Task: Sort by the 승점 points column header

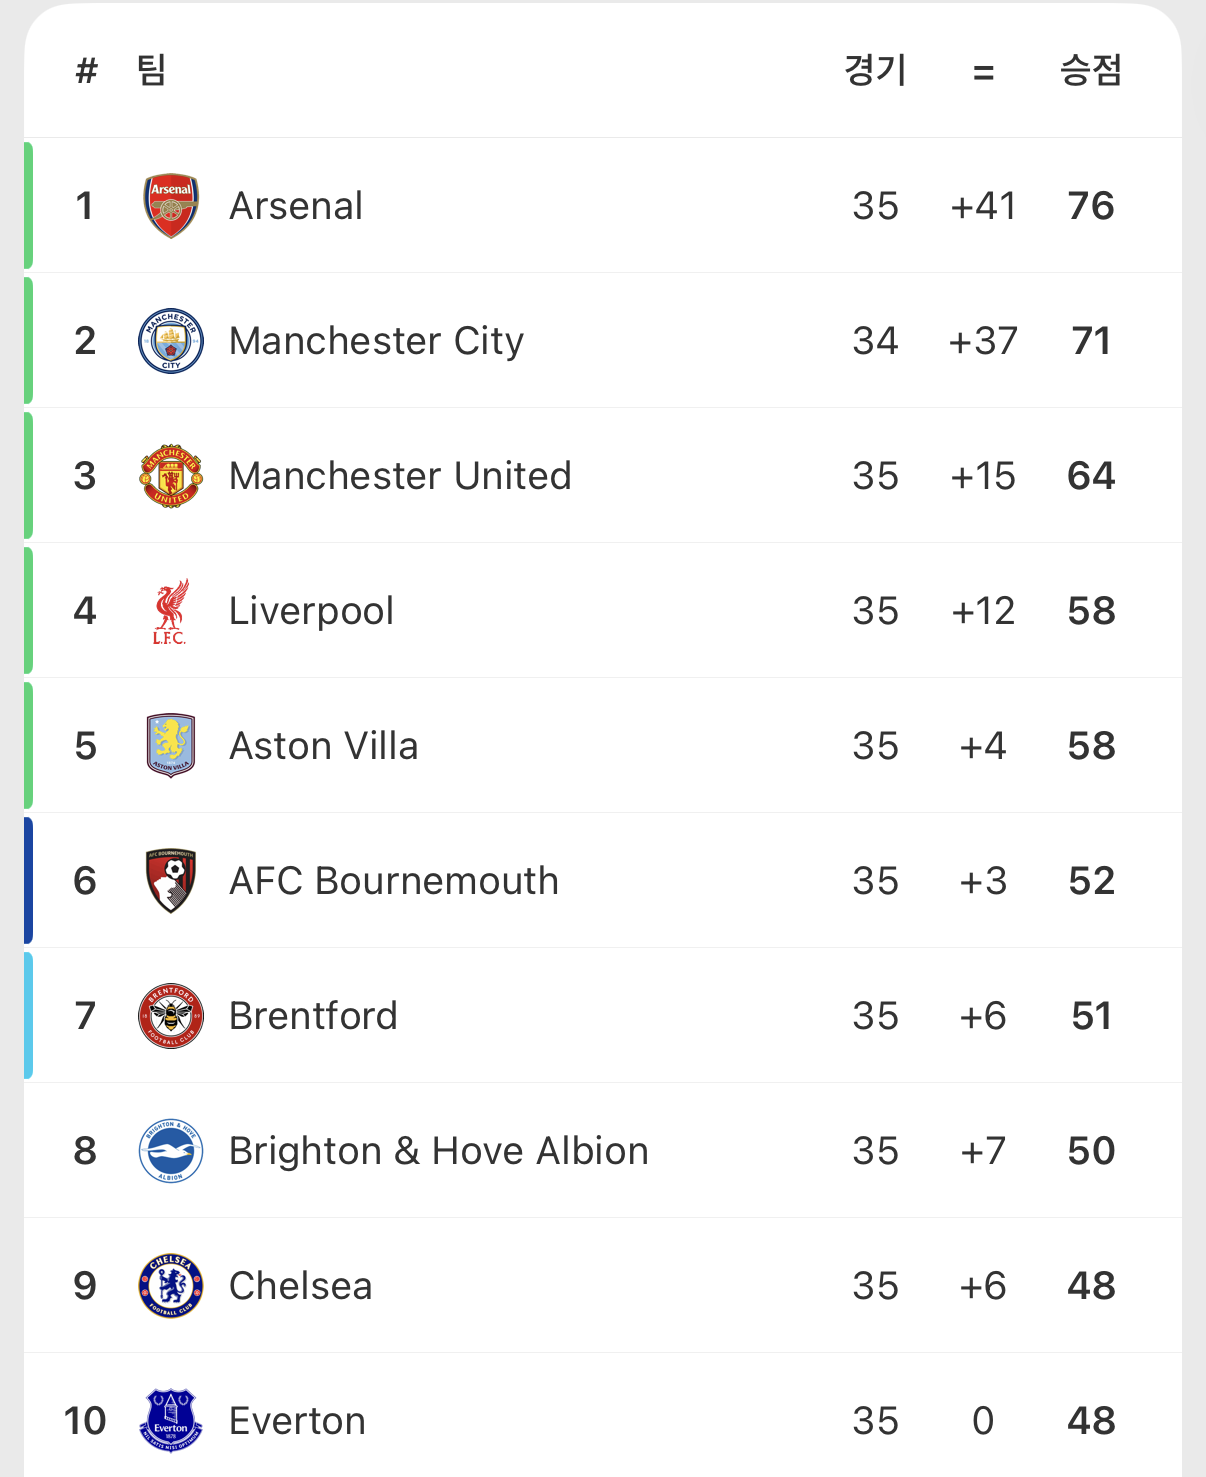Action: [x=1091, y=70]
